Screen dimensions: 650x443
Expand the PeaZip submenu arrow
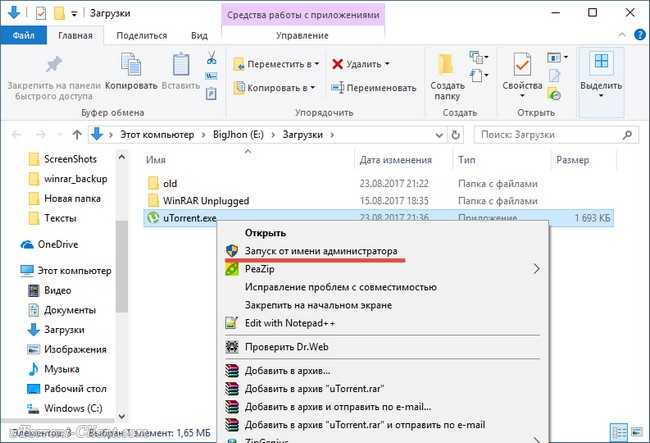pyautogui.click(x=536, y=269)
